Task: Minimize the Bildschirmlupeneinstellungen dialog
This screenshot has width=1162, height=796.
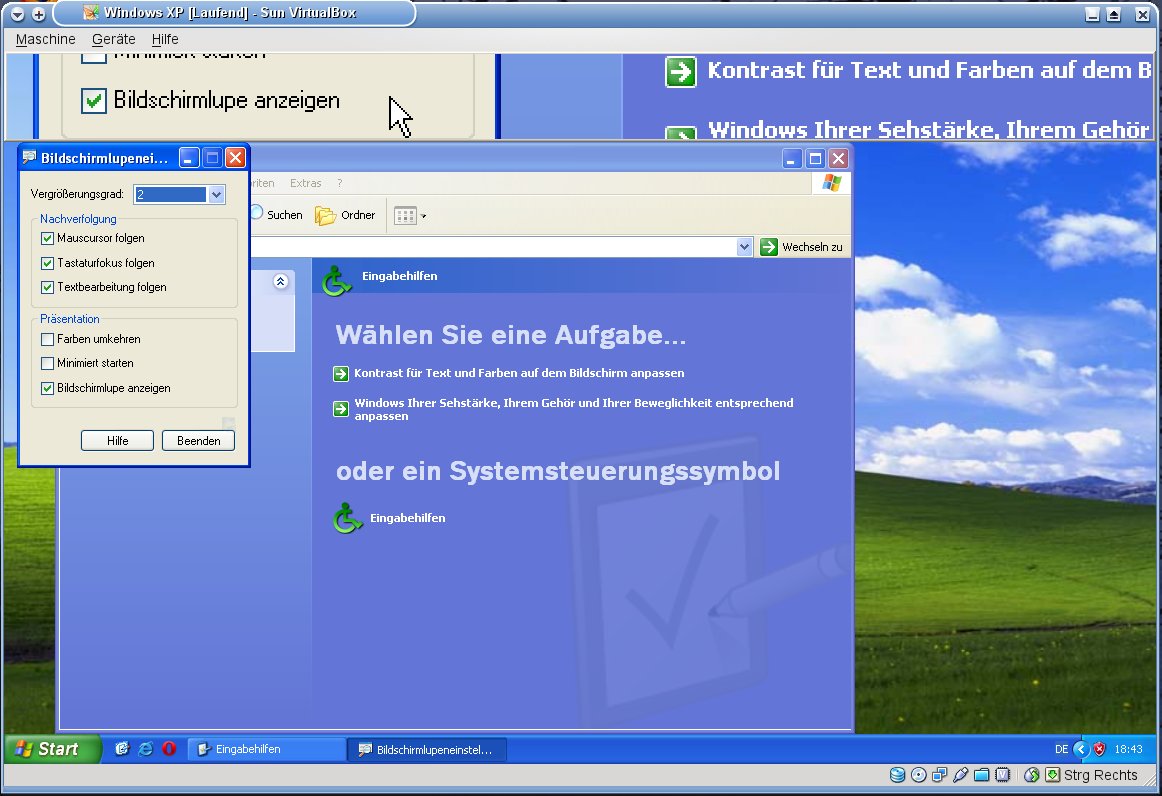Action: pyautogui.click(x=190, y=157)
